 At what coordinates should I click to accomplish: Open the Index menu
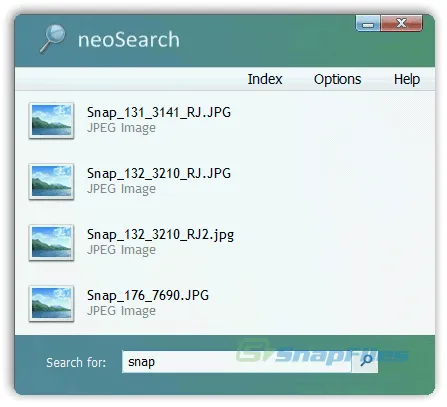click(x=265, y=79)
